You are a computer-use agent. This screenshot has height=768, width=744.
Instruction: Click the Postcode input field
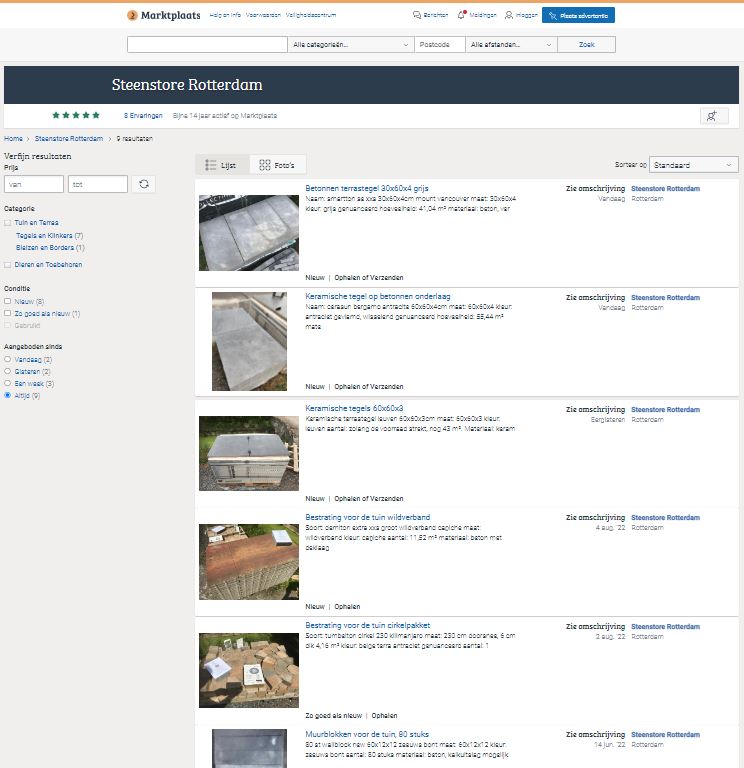(x=440, y=45)
